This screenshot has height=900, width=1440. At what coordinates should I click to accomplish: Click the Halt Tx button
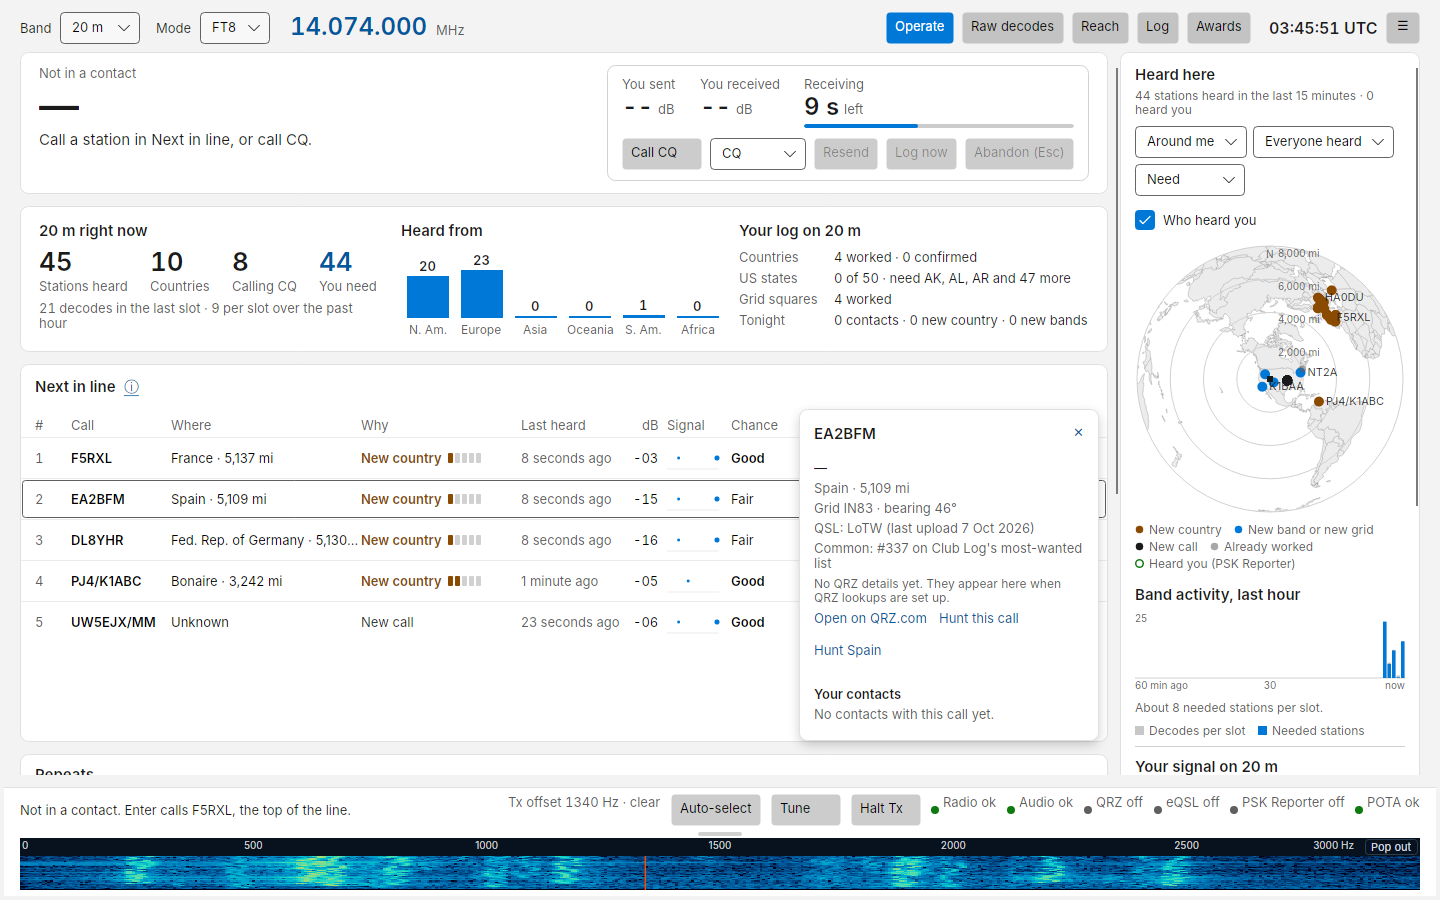pos(886,809)
